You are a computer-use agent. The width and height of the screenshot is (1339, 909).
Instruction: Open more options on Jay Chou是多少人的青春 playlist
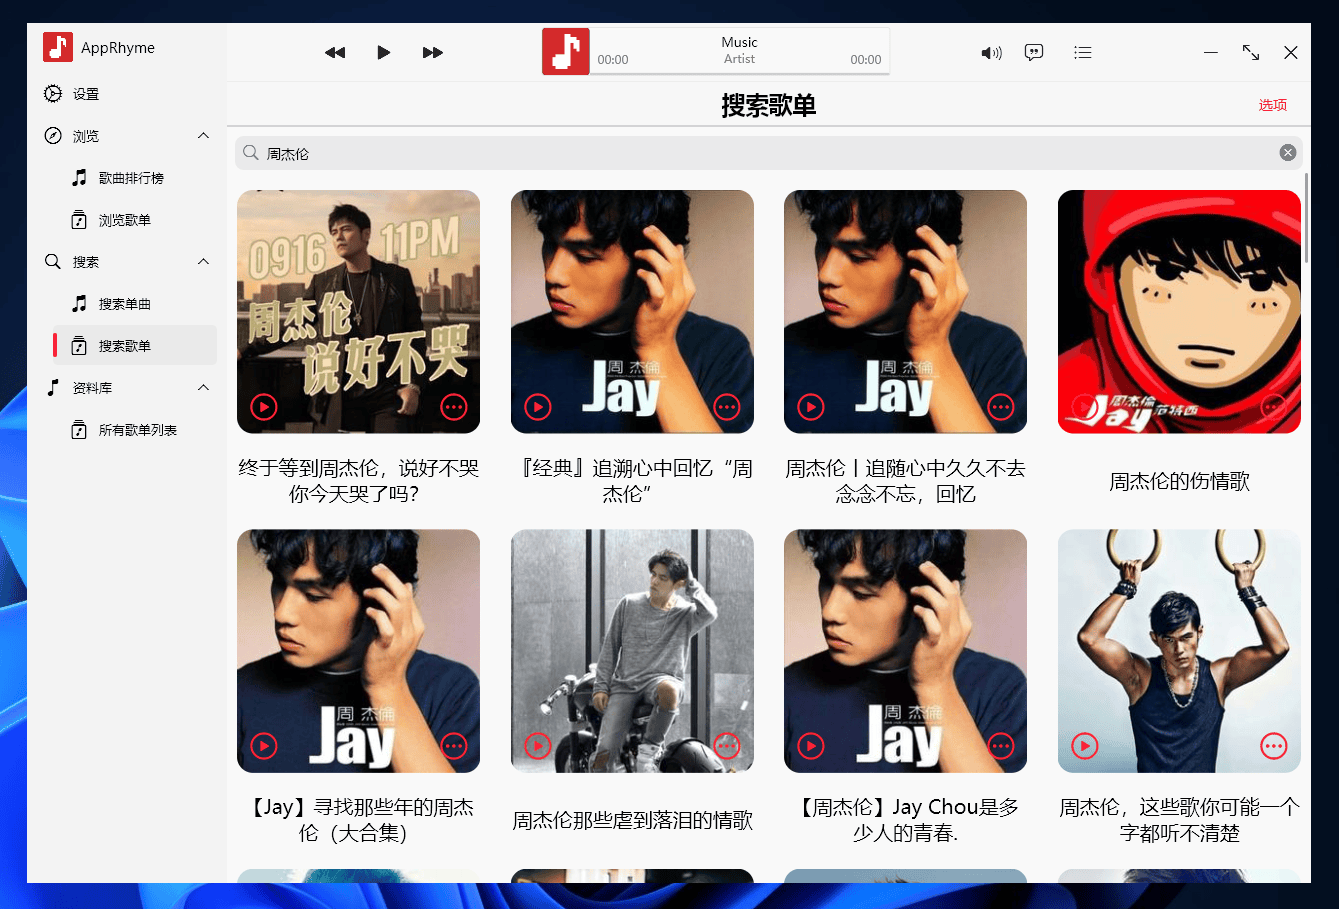pos(1001,746)
